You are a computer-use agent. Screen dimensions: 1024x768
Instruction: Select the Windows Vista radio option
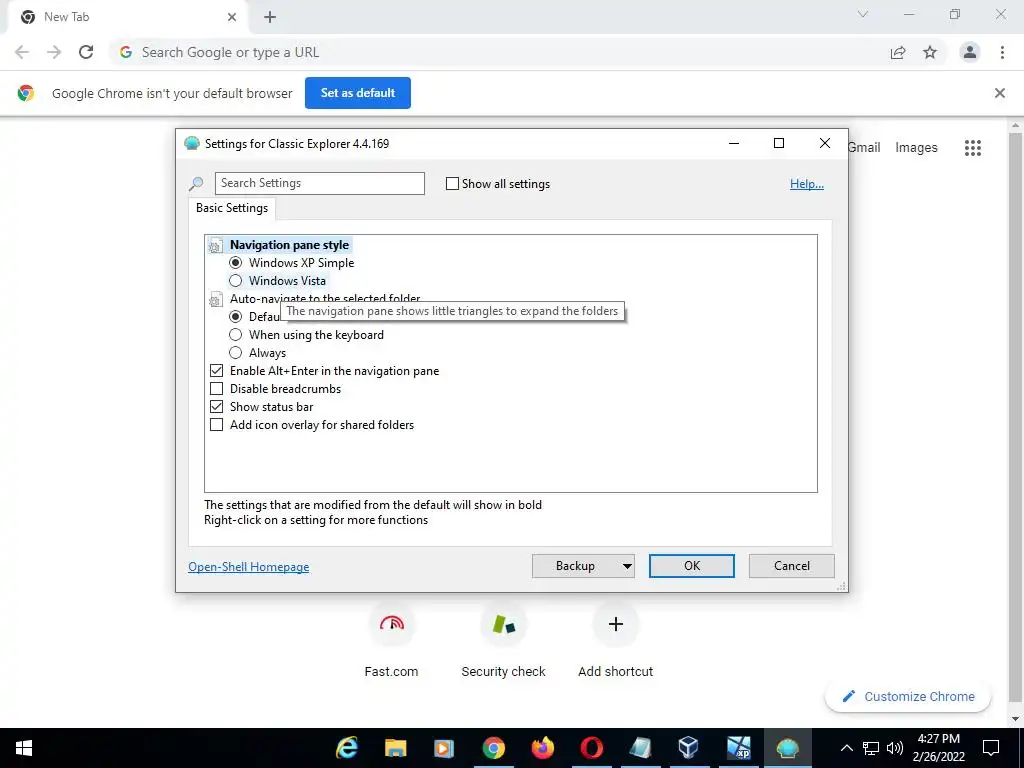click(x=236, y=281)
